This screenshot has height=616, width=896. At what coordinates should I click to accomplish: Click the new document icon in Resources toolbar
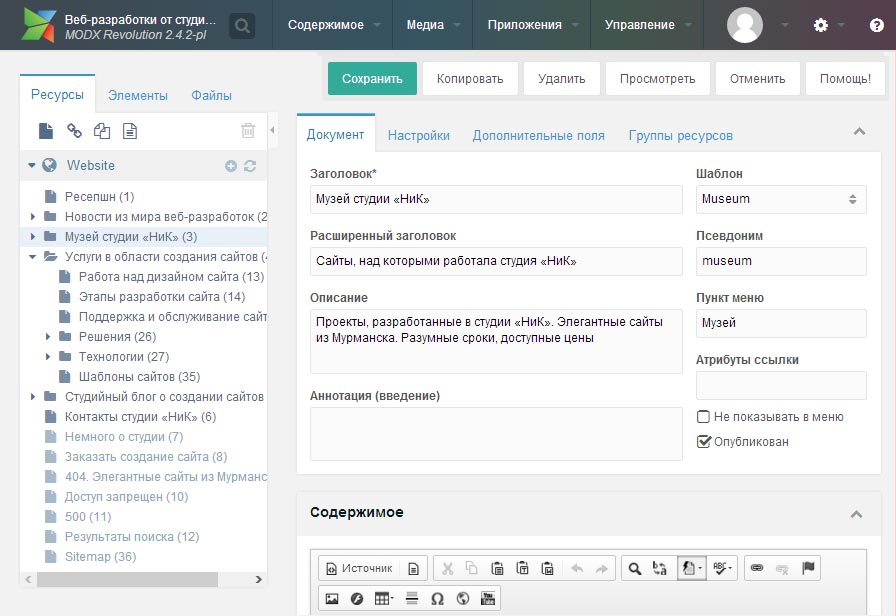click(46, 131)
